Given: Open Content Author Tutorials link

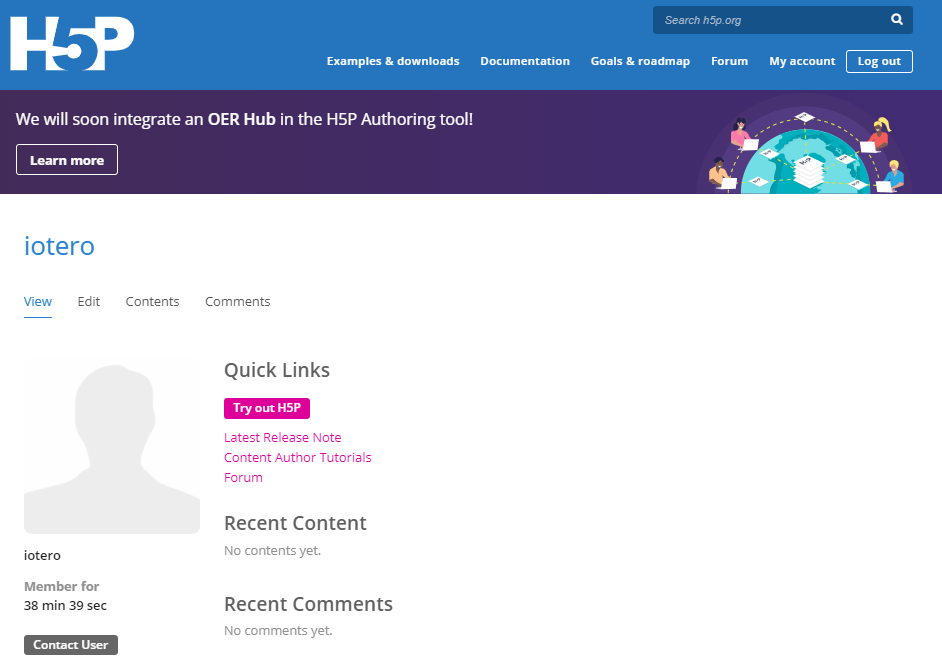Looking at the screenshot, I should tap(297, 457).
